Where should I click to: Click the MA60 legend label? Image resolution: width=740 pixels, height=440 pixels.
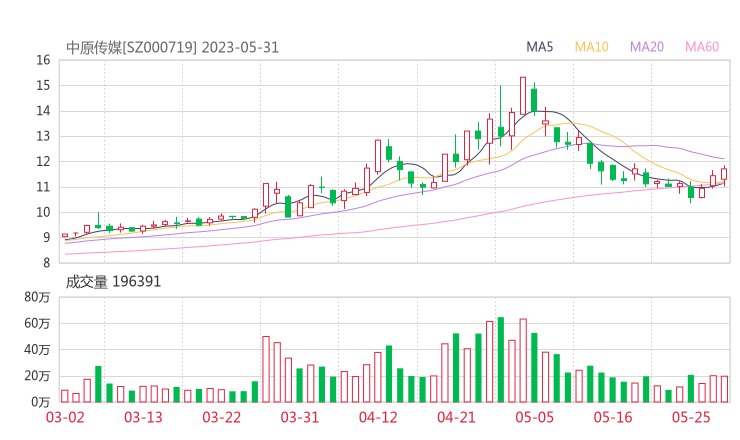pos(702,47)
